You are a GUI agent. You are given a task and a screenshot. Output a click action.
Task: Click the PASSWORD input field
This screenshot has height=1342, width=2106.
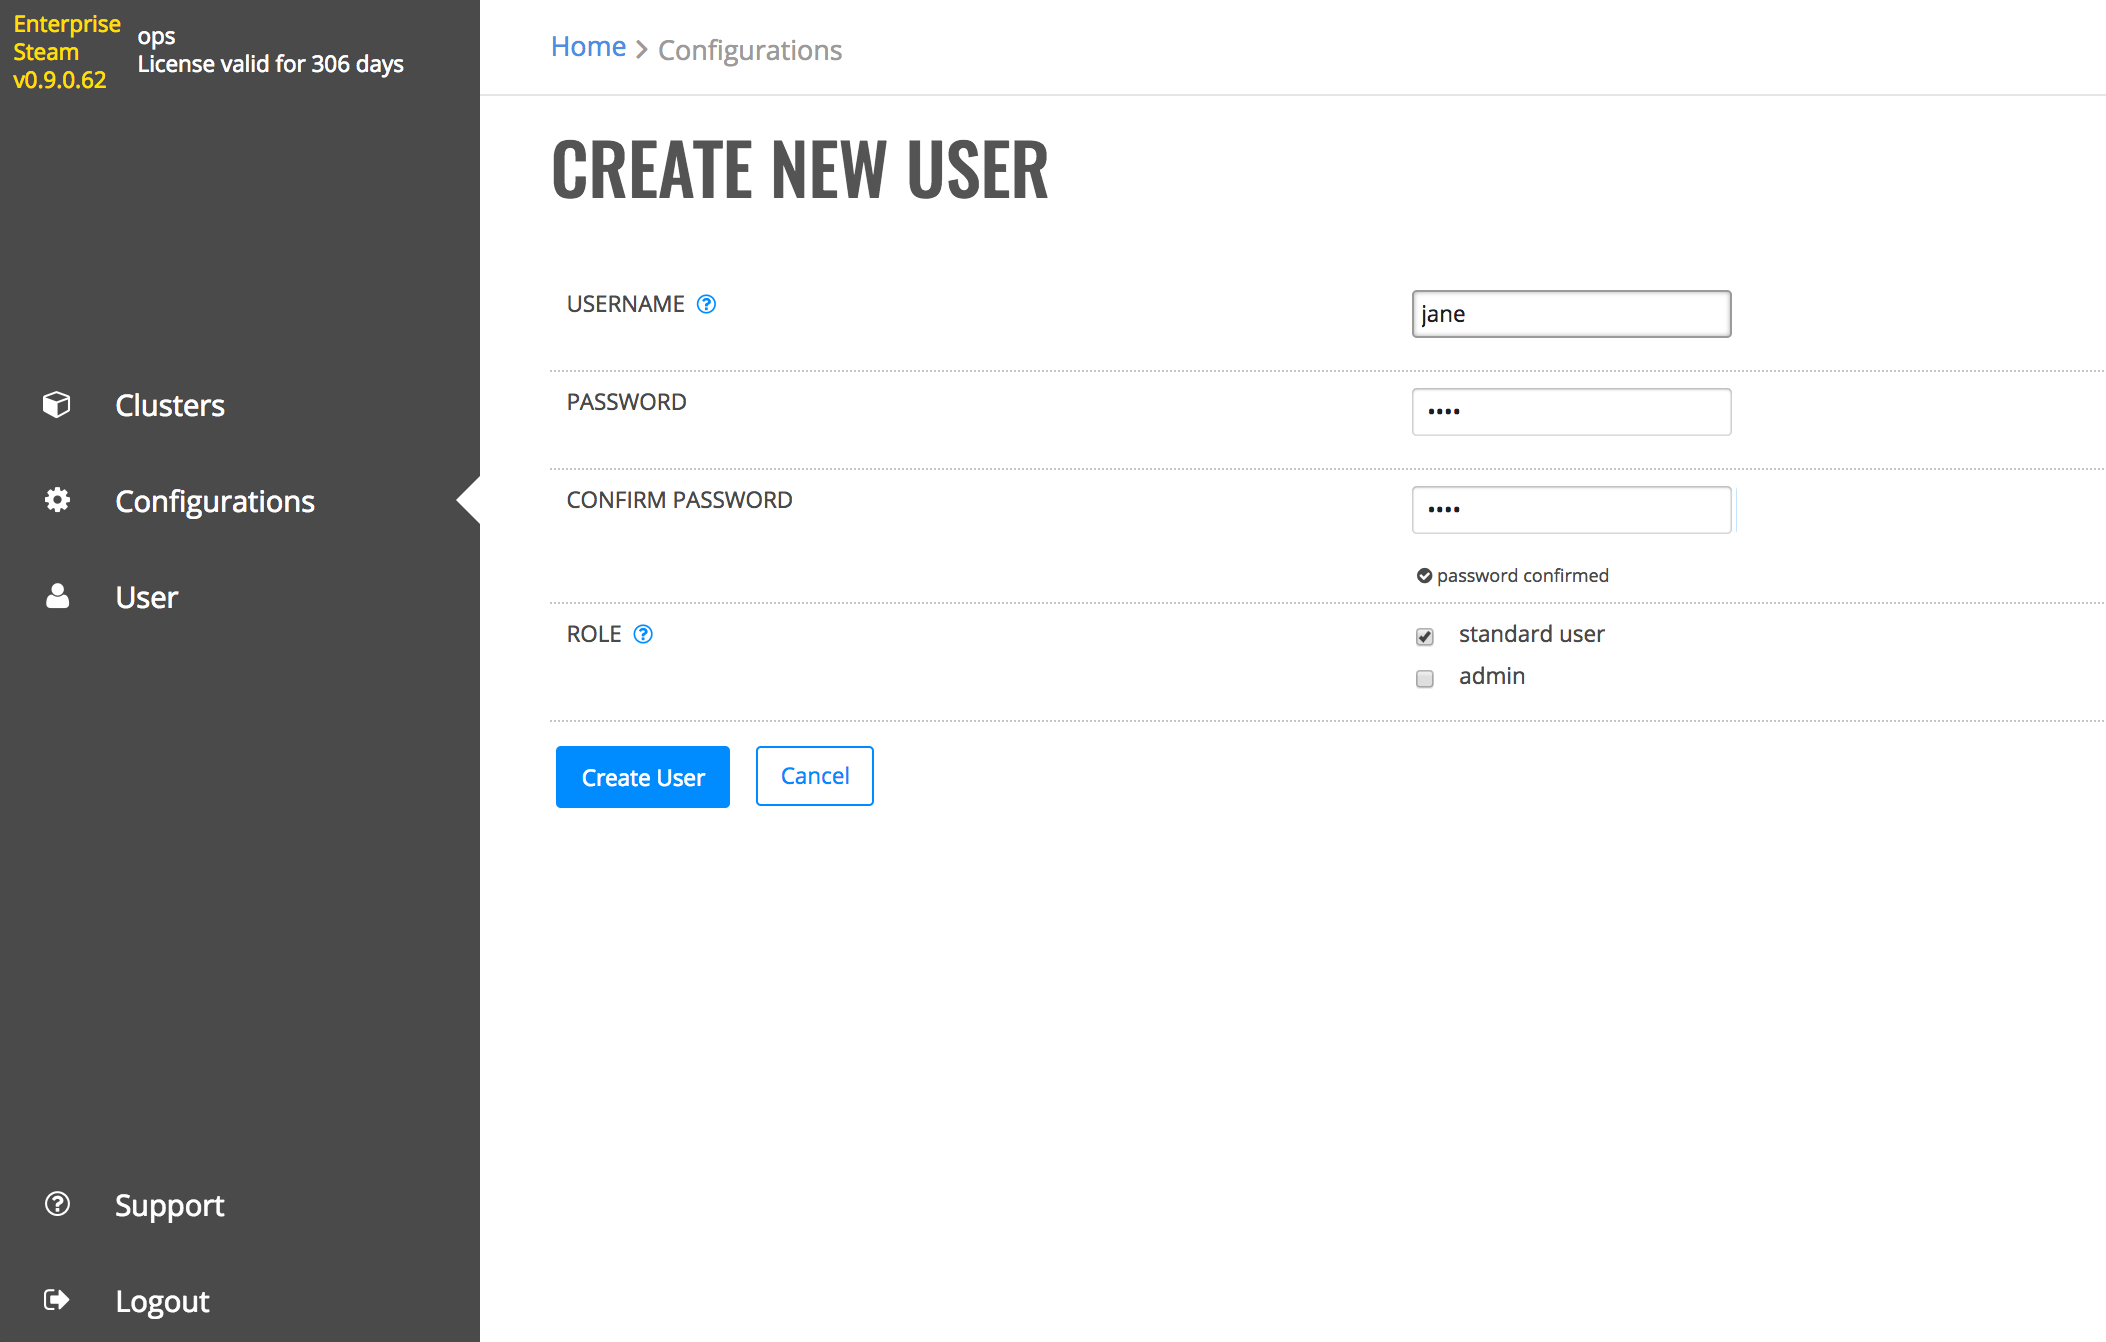point(1570,411)
